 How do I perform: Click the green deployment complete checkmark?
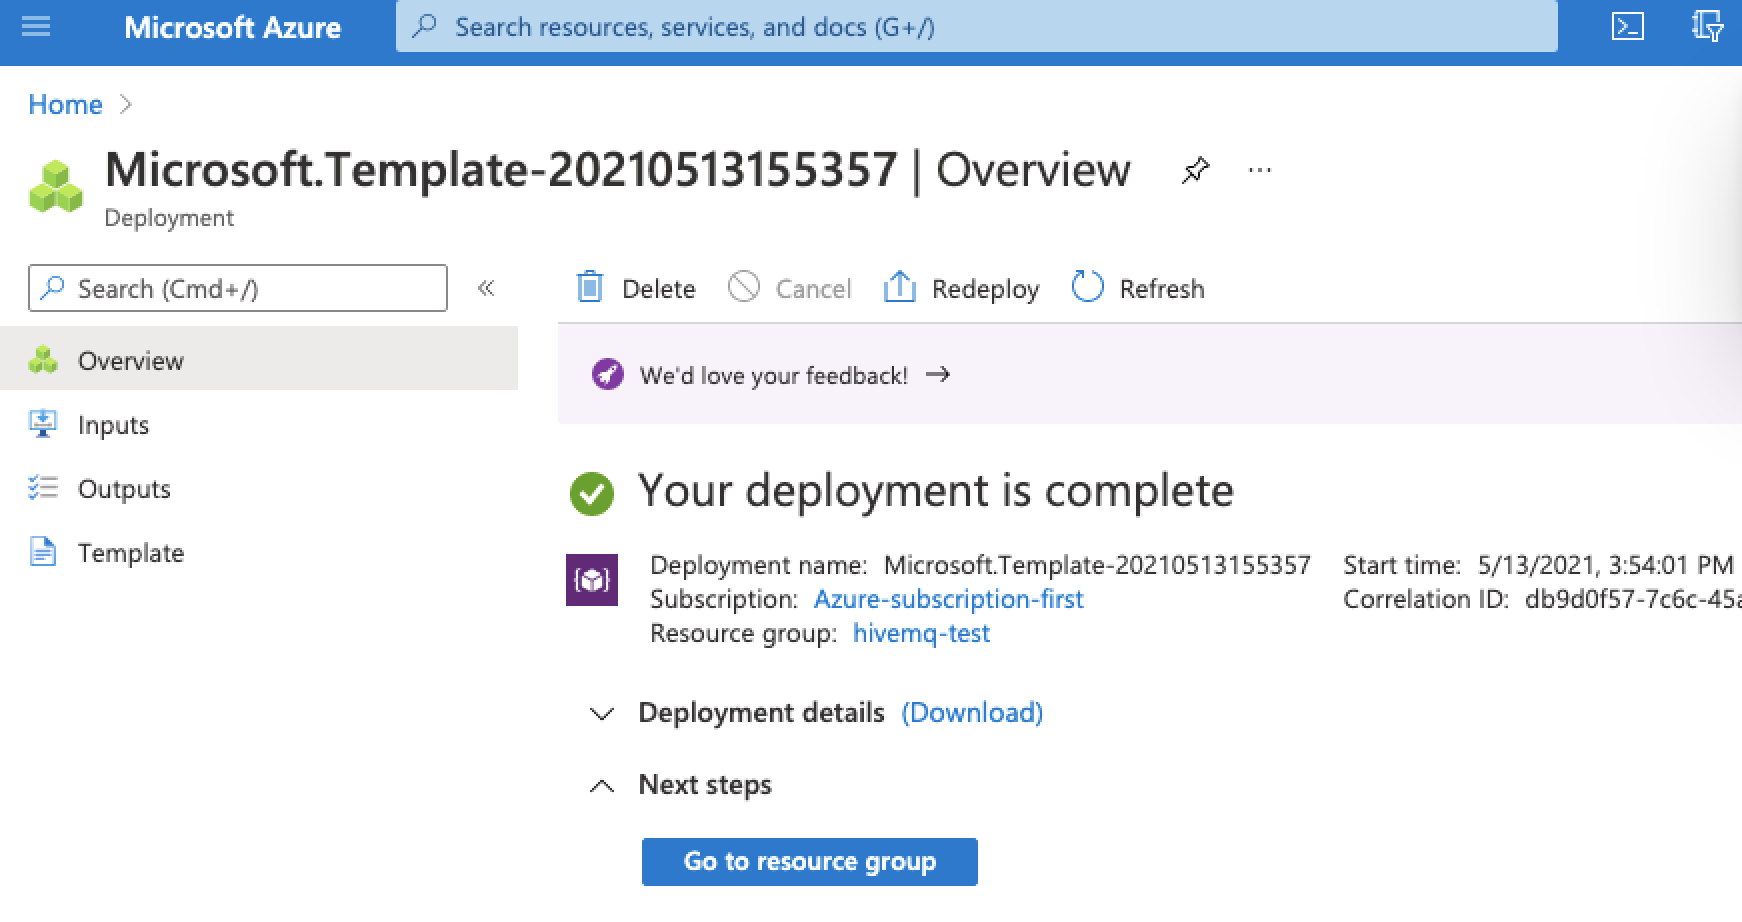pyautogui.click(x=592, y=493)
